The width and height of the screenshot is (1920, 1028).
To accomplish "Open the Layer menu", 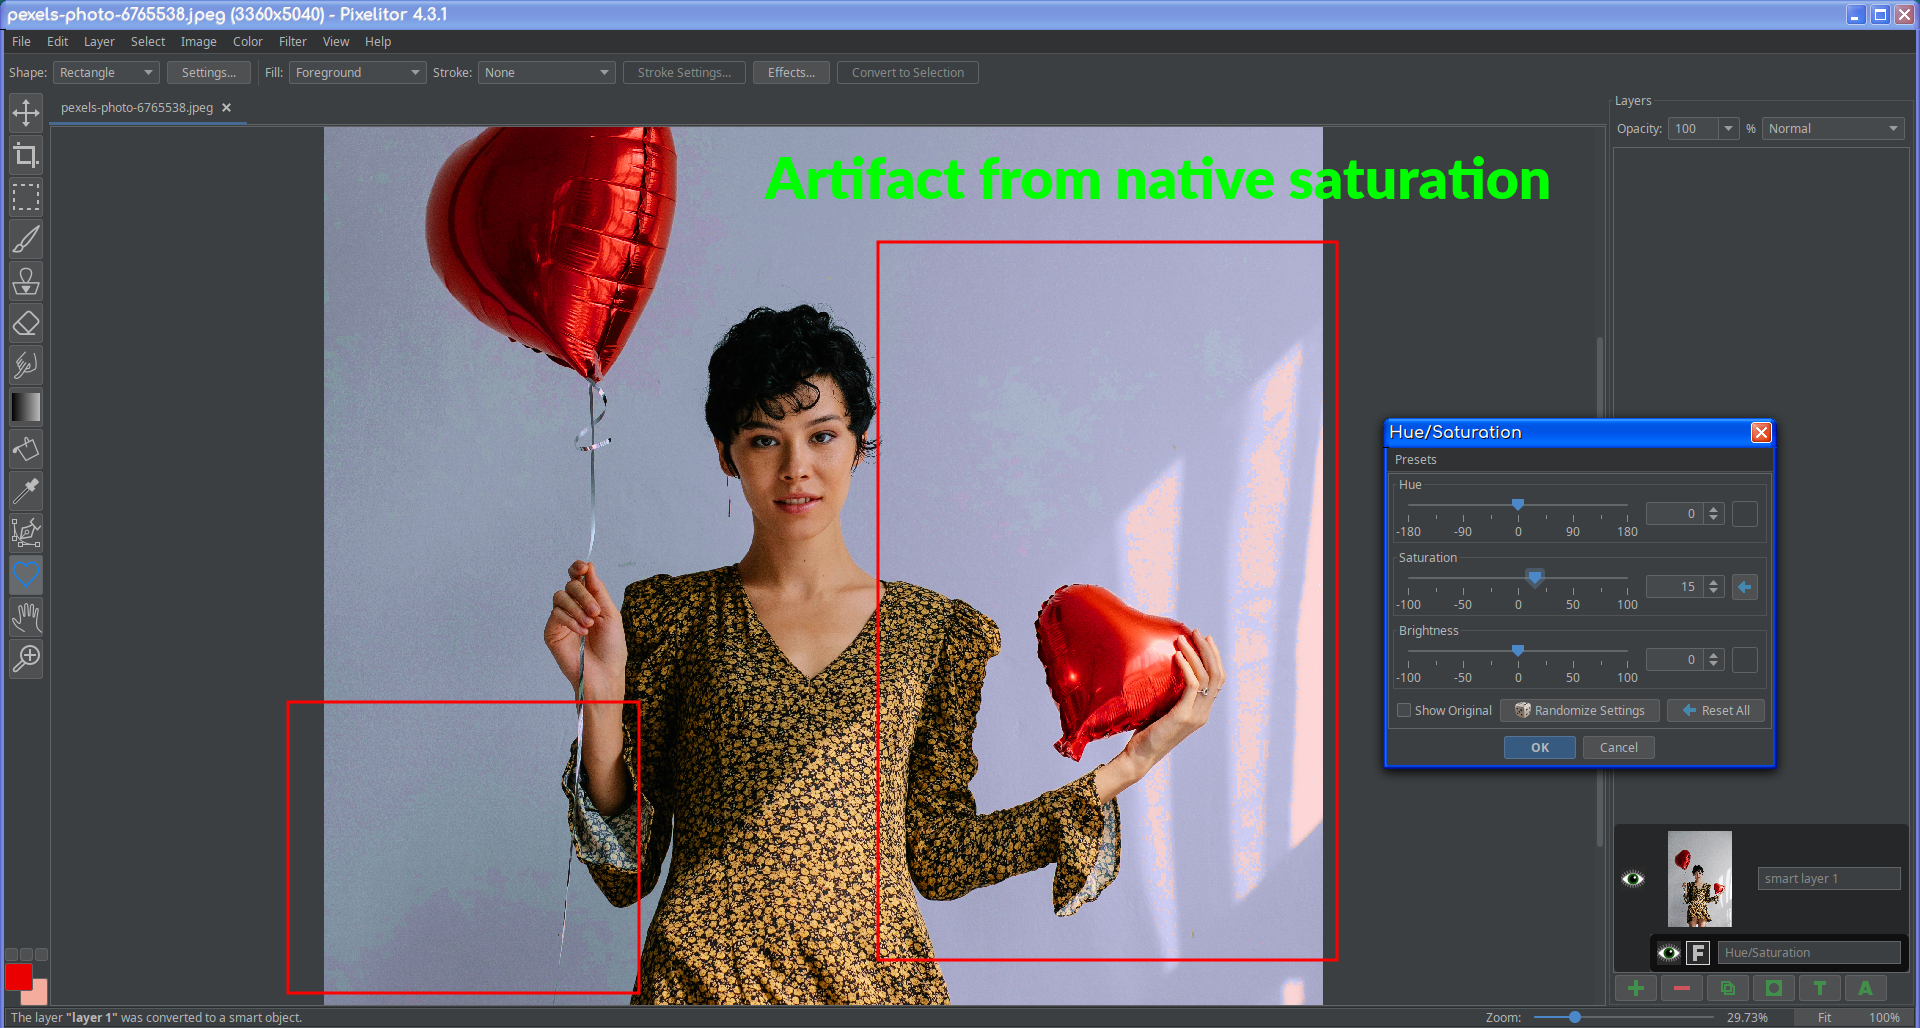I will 99,42.
